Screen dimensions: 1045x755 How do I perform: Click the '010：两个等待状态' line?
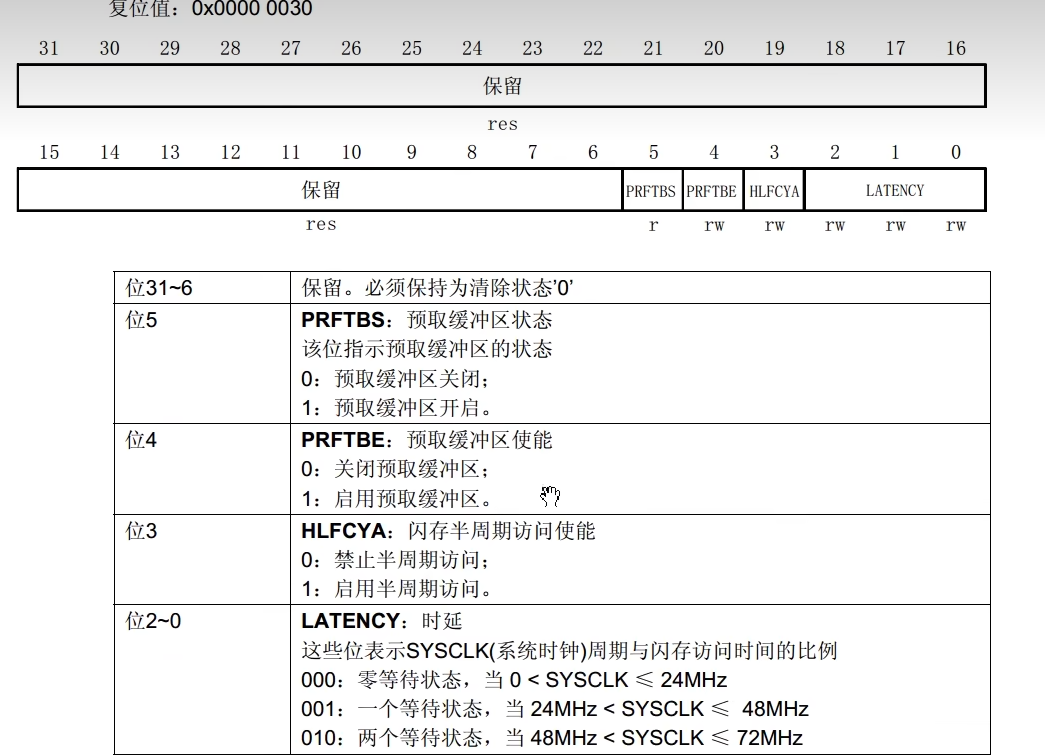552,738
